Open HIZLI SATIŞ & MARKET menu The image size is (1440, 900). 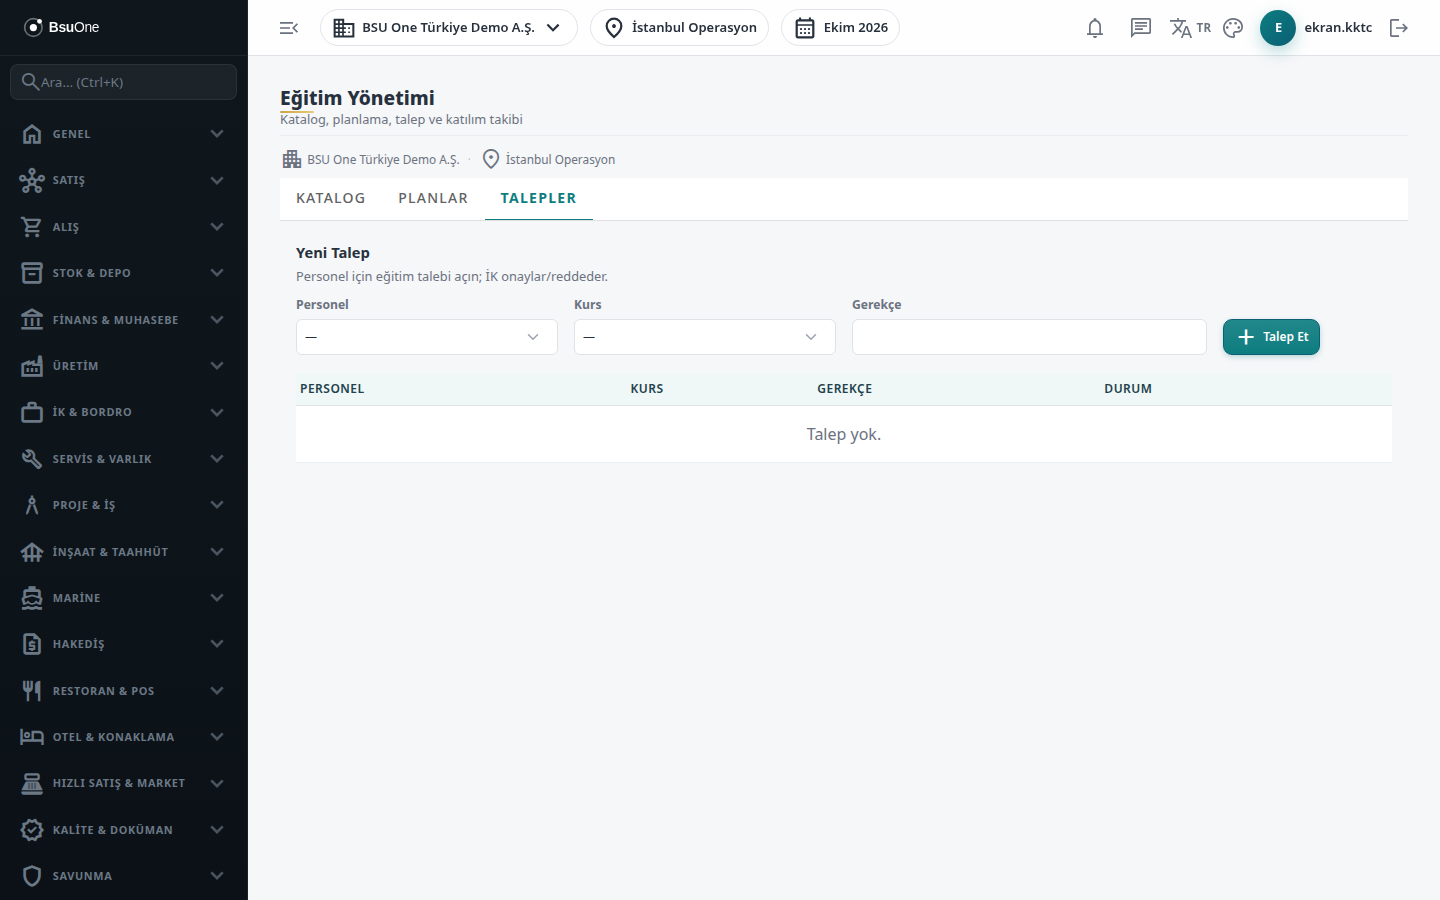click(124, 783)
